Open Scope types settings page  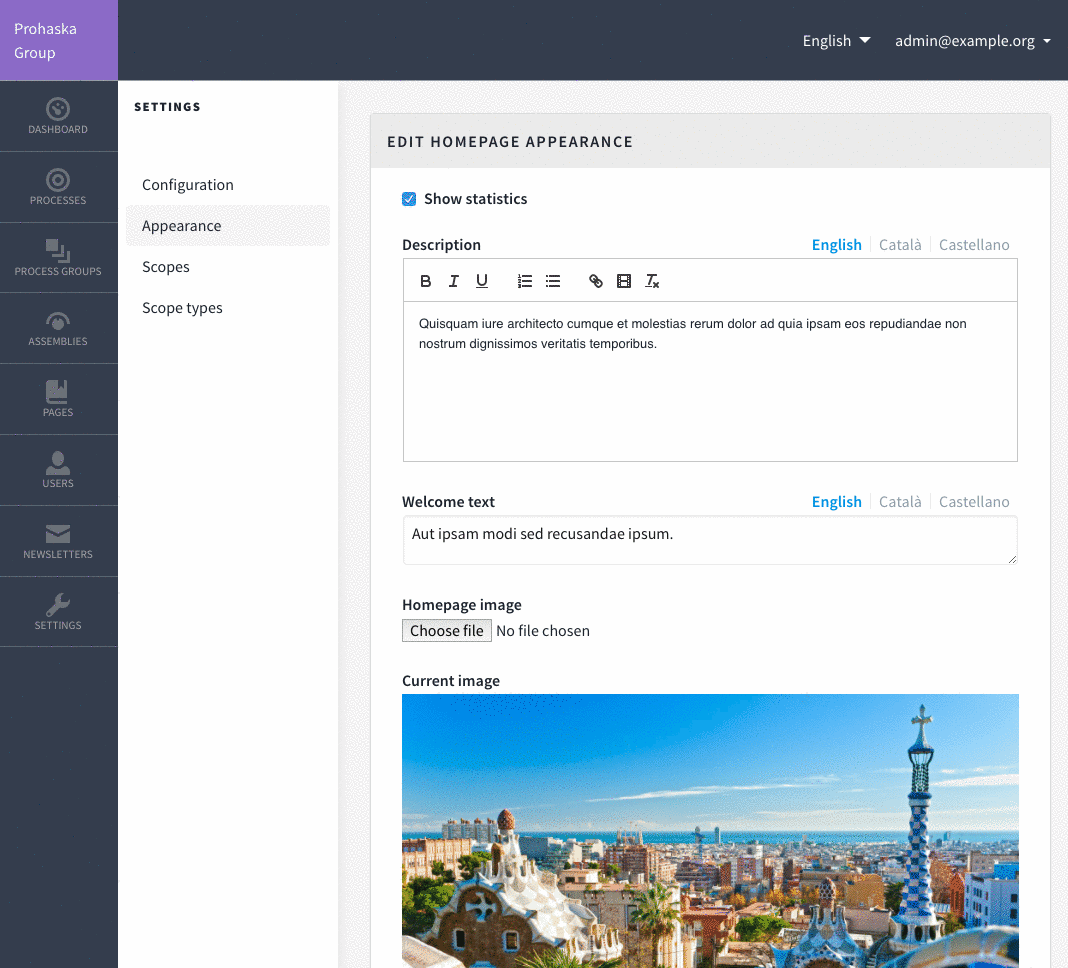point(182,308)
